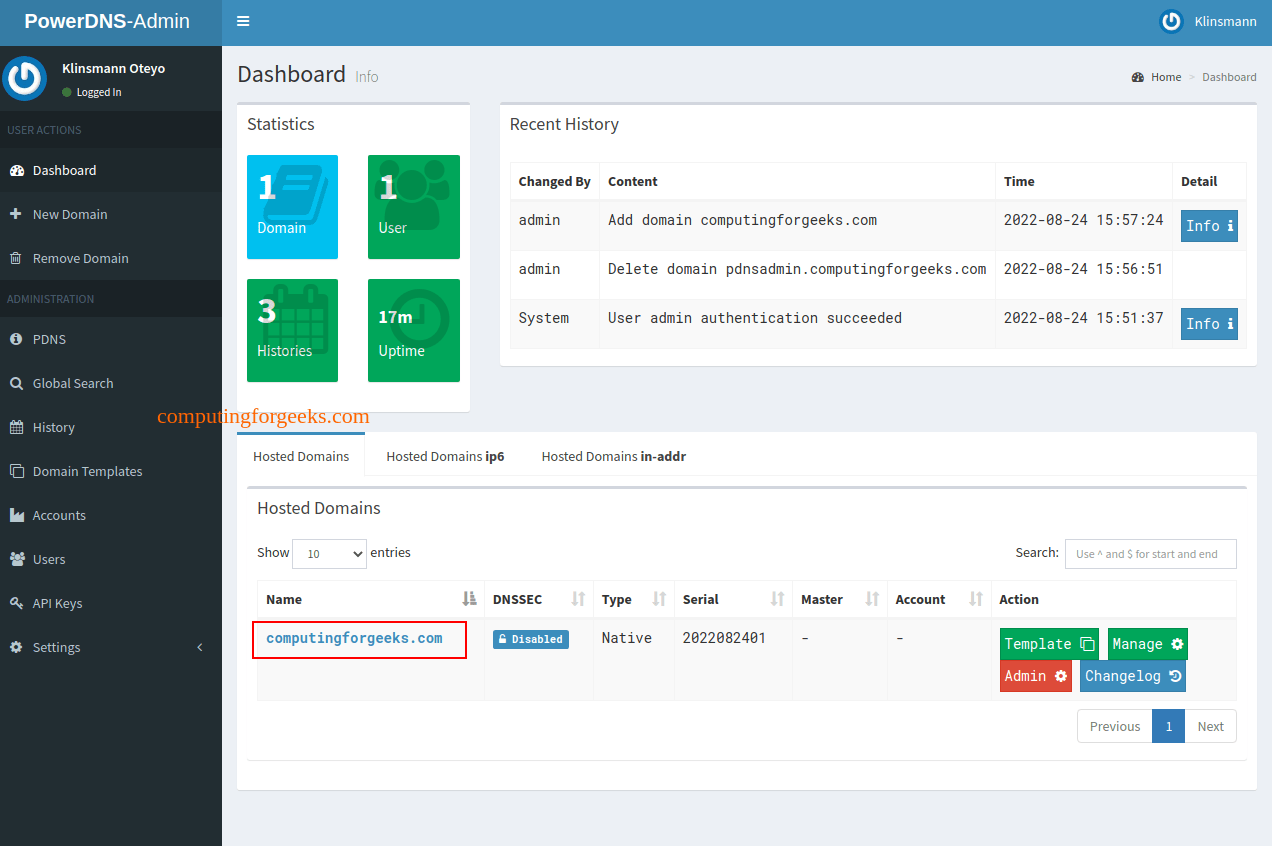Click the domain Search input field
Viewport: 1272px width, 846px height.
click(x=1150, y=553)
